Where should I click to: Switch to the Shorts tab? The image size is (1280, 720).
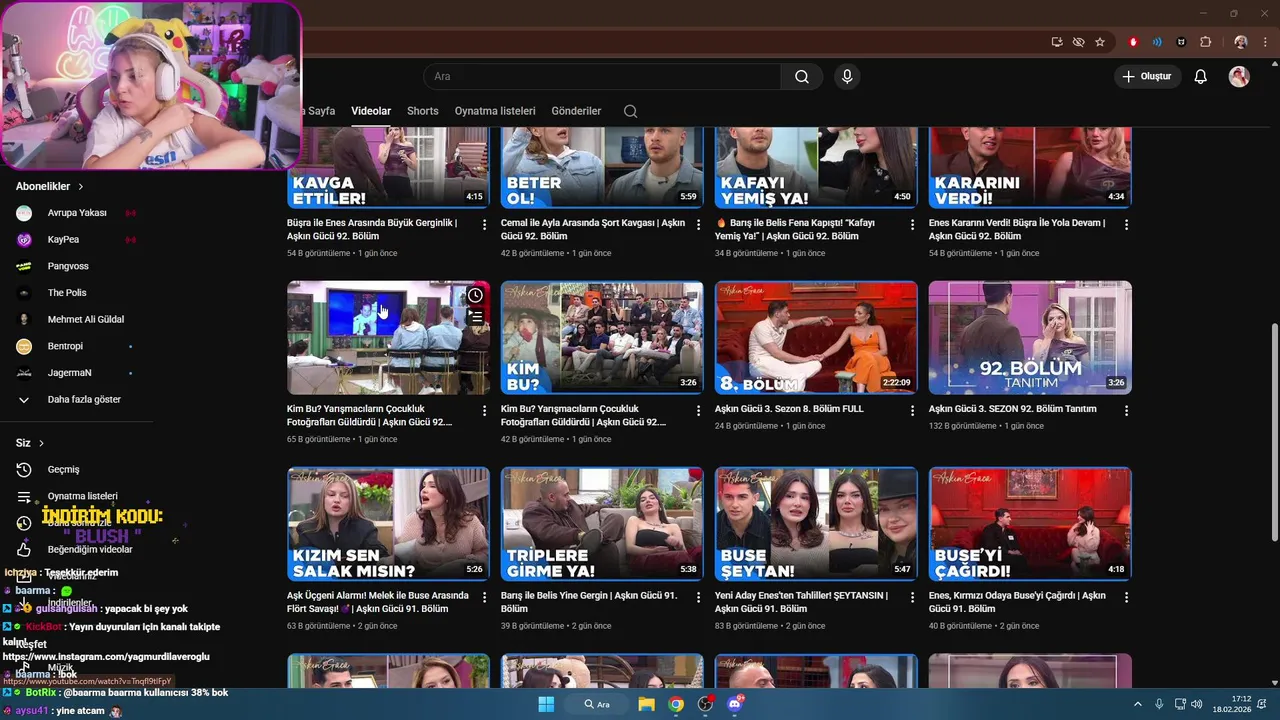click(422, 111)
